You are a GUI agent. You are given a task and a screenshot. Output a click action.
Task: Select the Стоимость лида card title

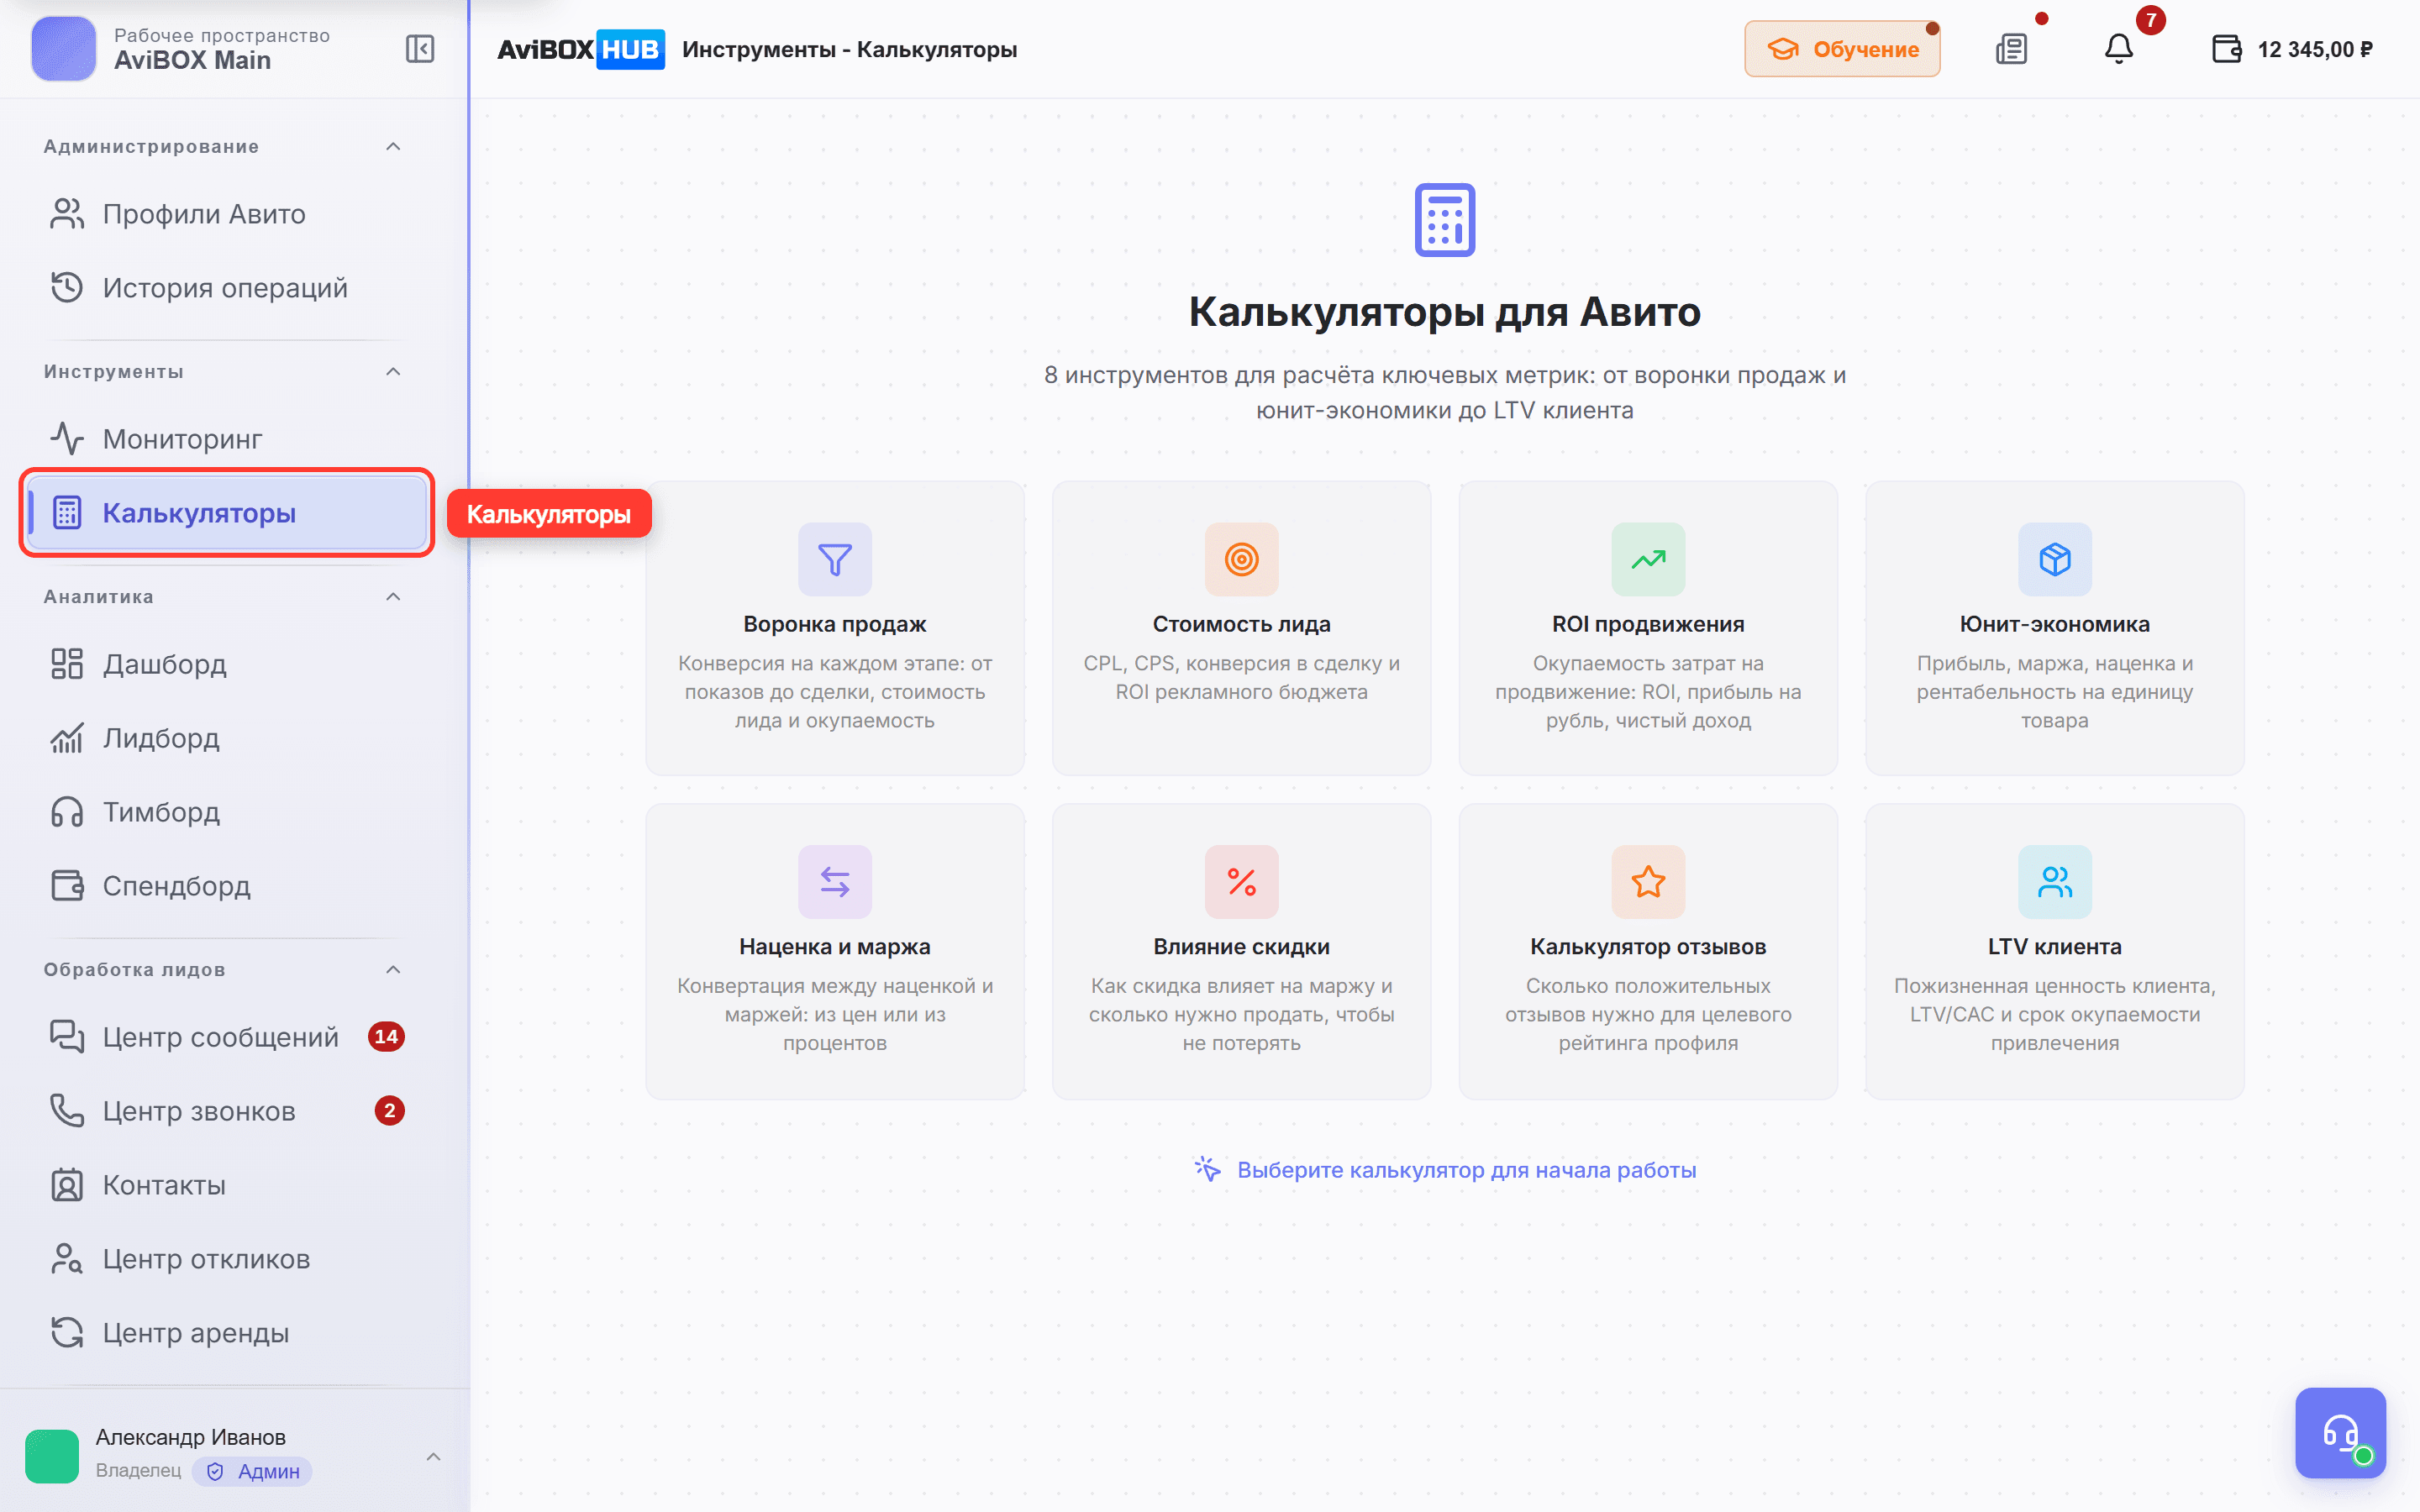click(1241, 624)
